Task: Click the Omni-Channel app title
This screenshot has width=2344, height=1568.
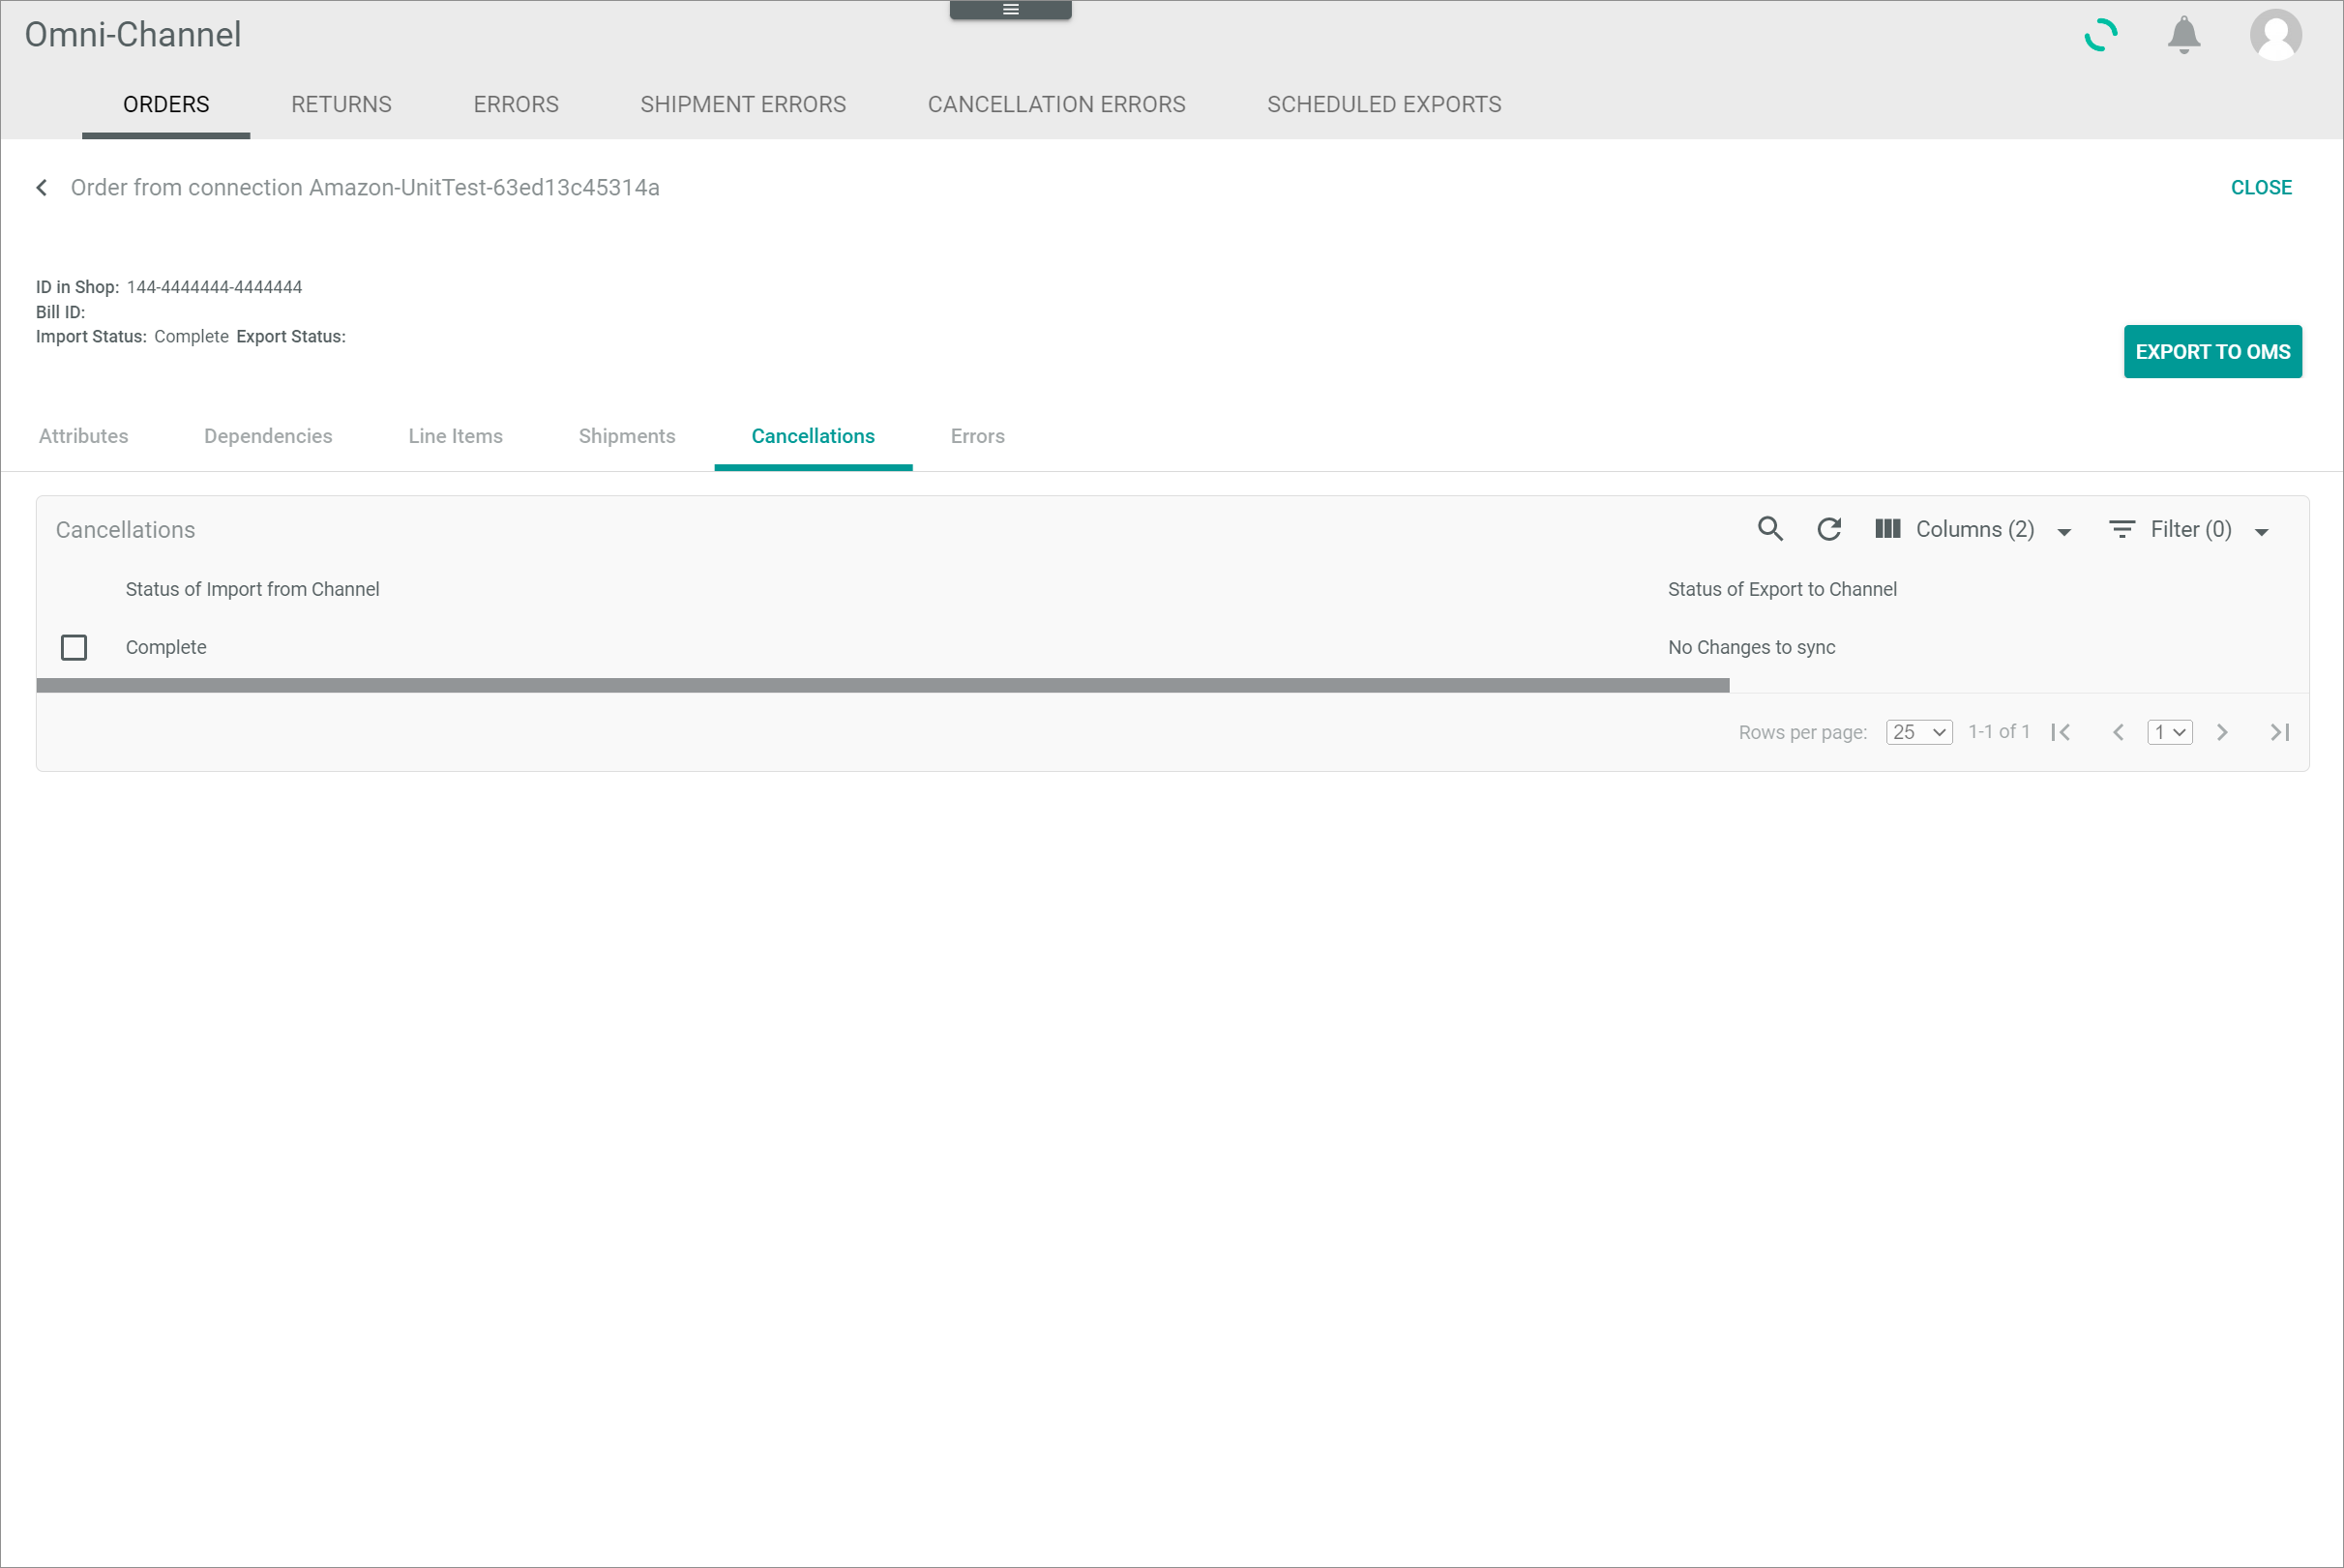Action: (x=133, y=35)
